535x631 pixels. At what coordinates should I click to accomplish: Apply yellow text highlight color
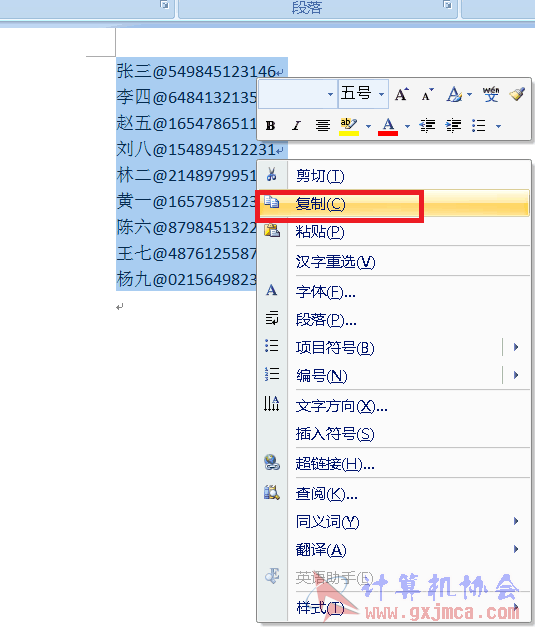349,126
